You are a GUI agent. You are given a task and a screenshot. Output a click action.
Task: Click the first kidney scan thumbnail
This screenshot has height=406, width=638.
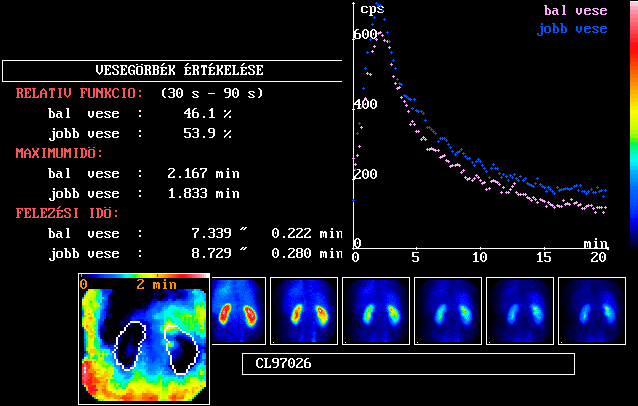tap(237, 312)
